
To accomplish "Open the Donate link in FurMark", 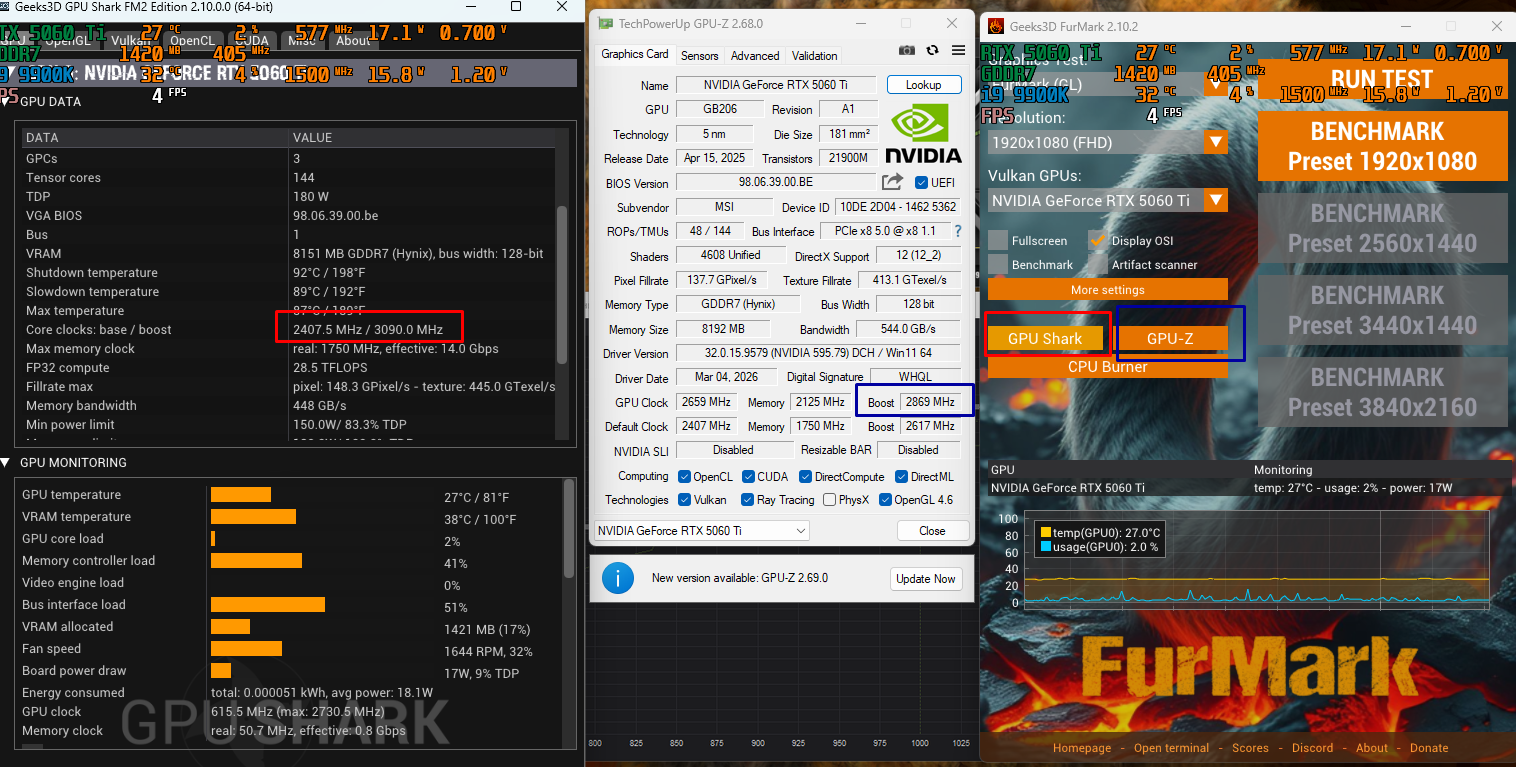I will [x=1429, y=748].
